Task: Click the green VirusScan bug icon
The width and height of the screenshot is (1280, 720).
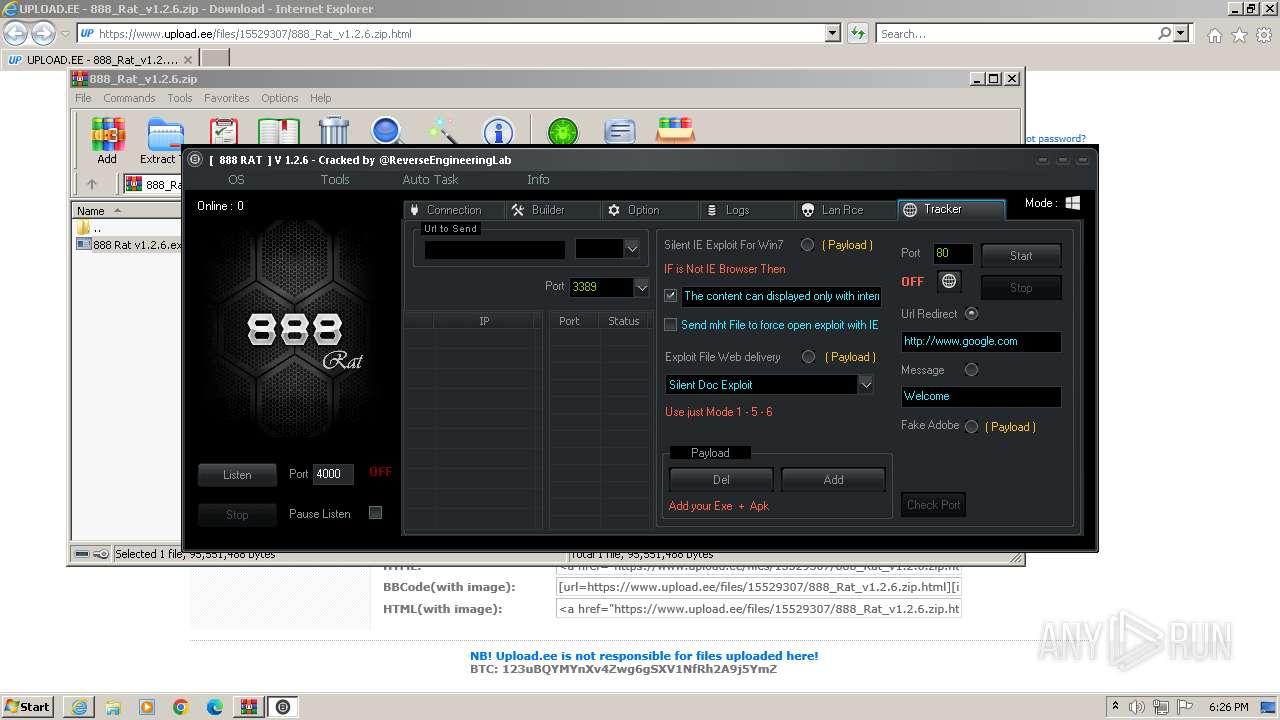Action: click(x=563, y=132)
